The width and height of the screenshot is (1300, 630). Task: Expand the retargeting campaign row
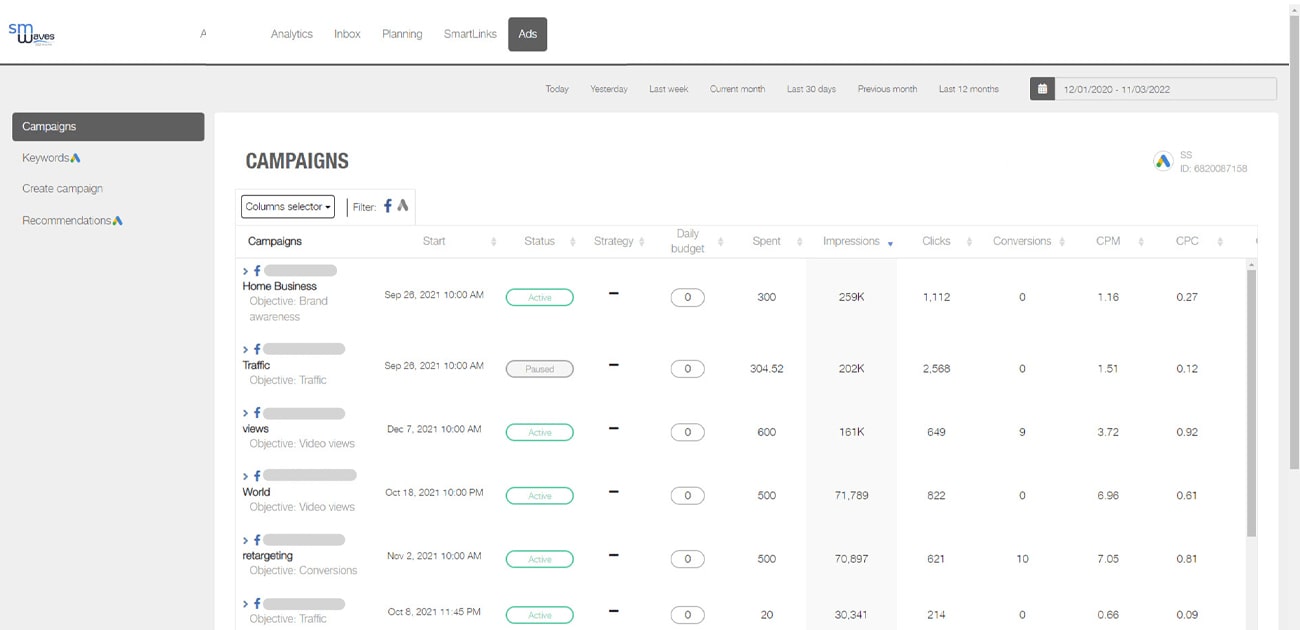(x=246, y=540)
